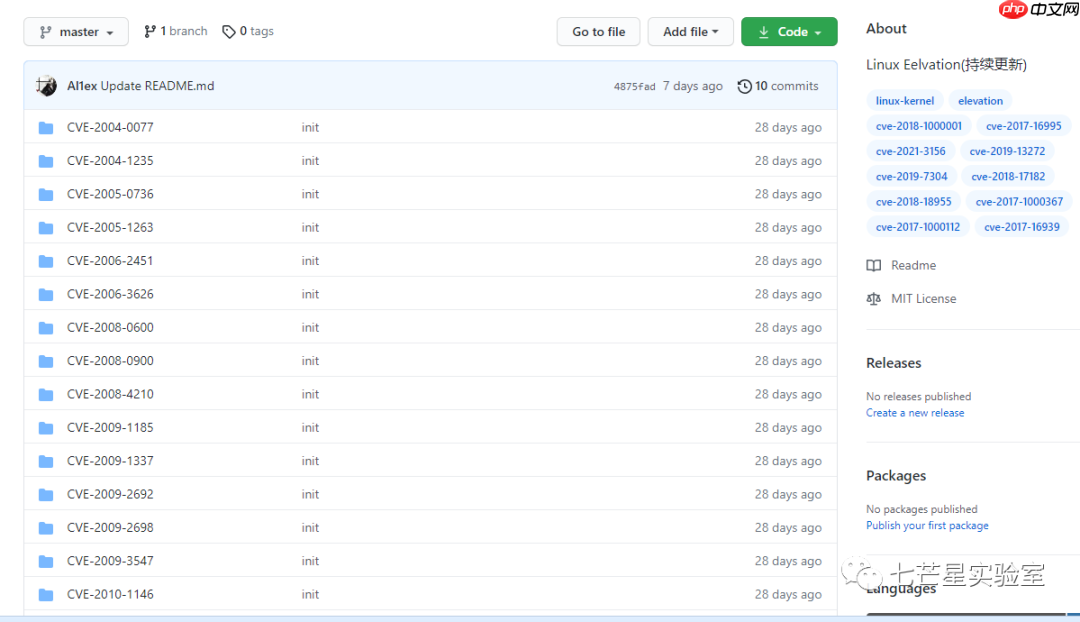Click the folder icon for CVE-2006-2451

(46, 261)
